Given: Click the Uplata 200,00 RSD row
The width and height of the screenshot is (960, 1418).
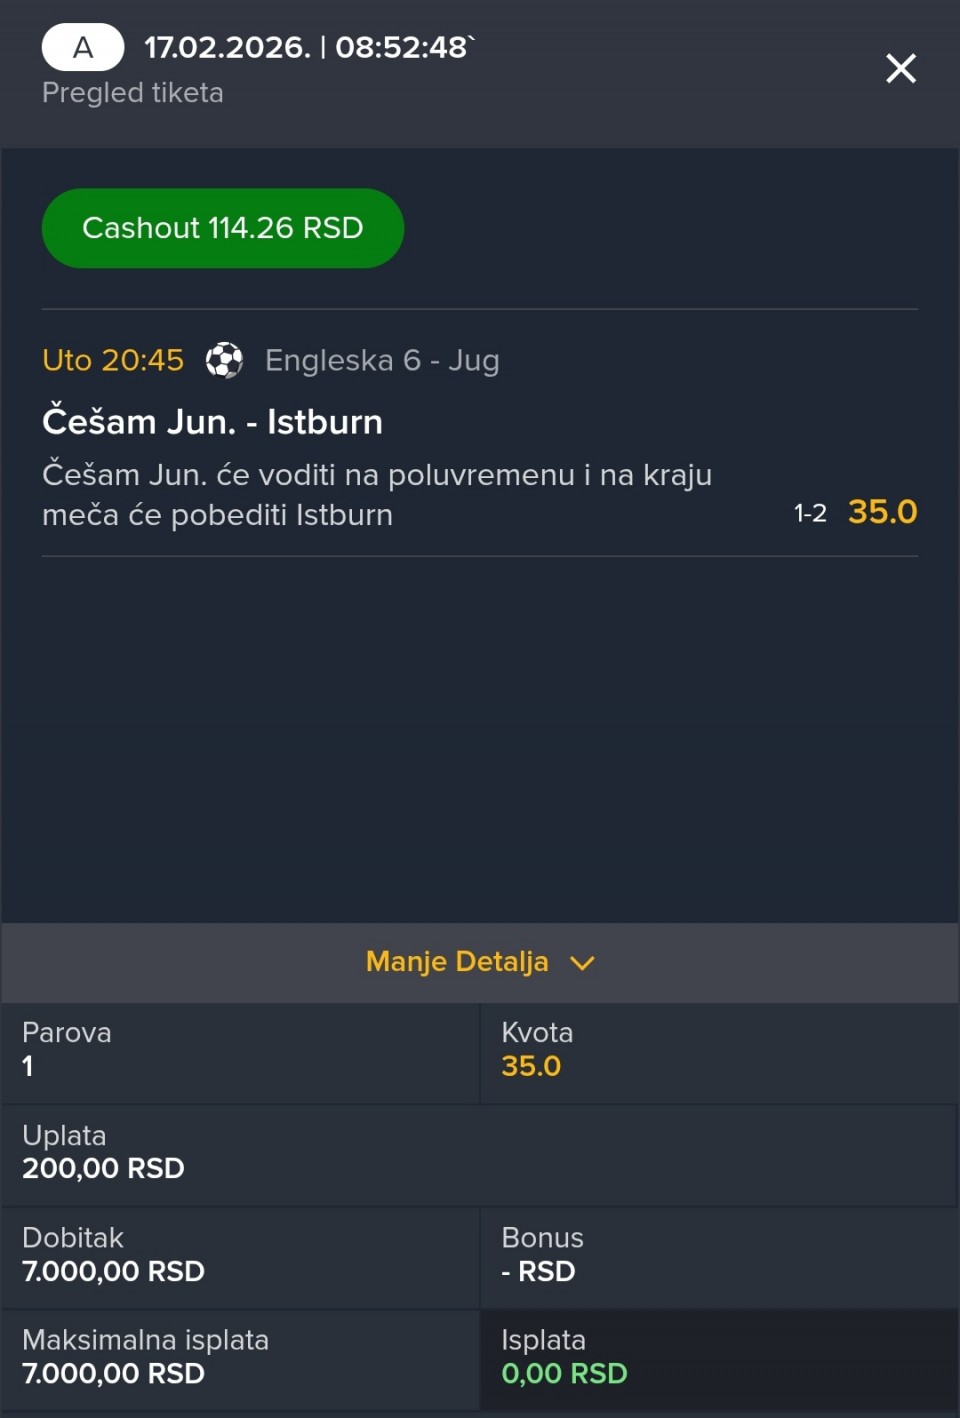Looking at the screenshot, I should [x=478, y=1154].
